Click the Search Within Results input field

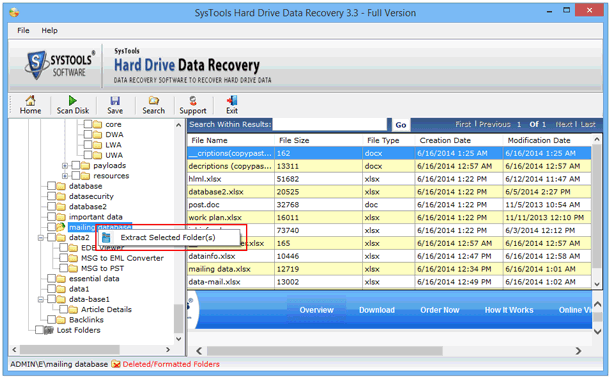coord(330,124)
